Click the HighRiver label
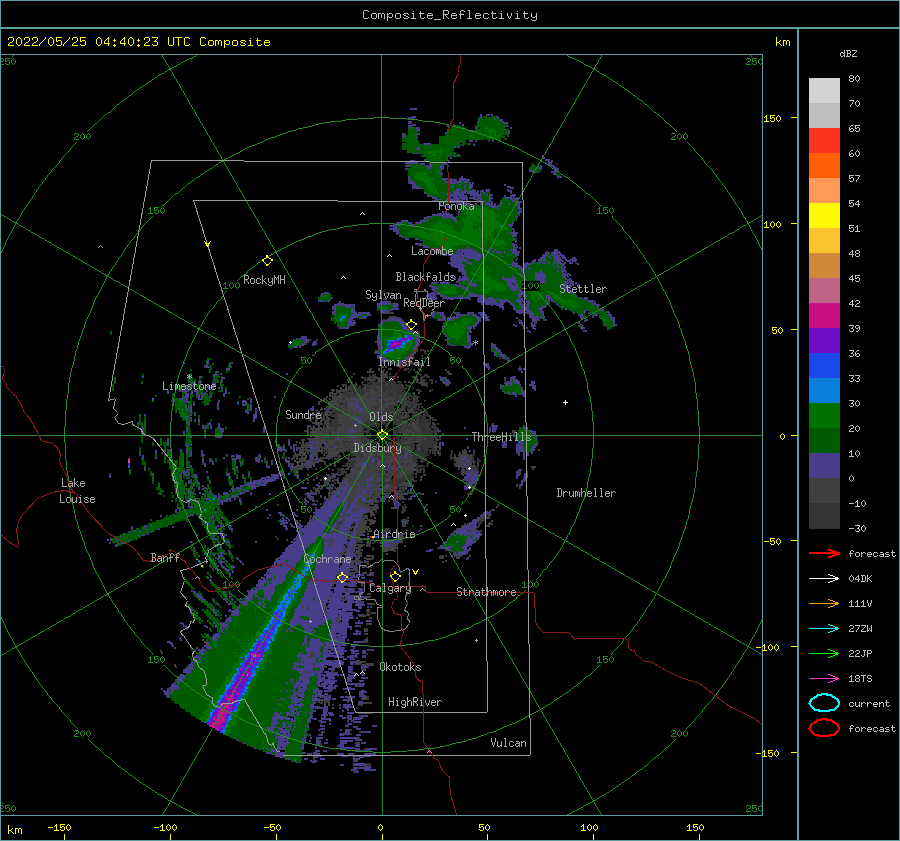The height and width of the screenshot is (841, 900). (x=415, y=702)
